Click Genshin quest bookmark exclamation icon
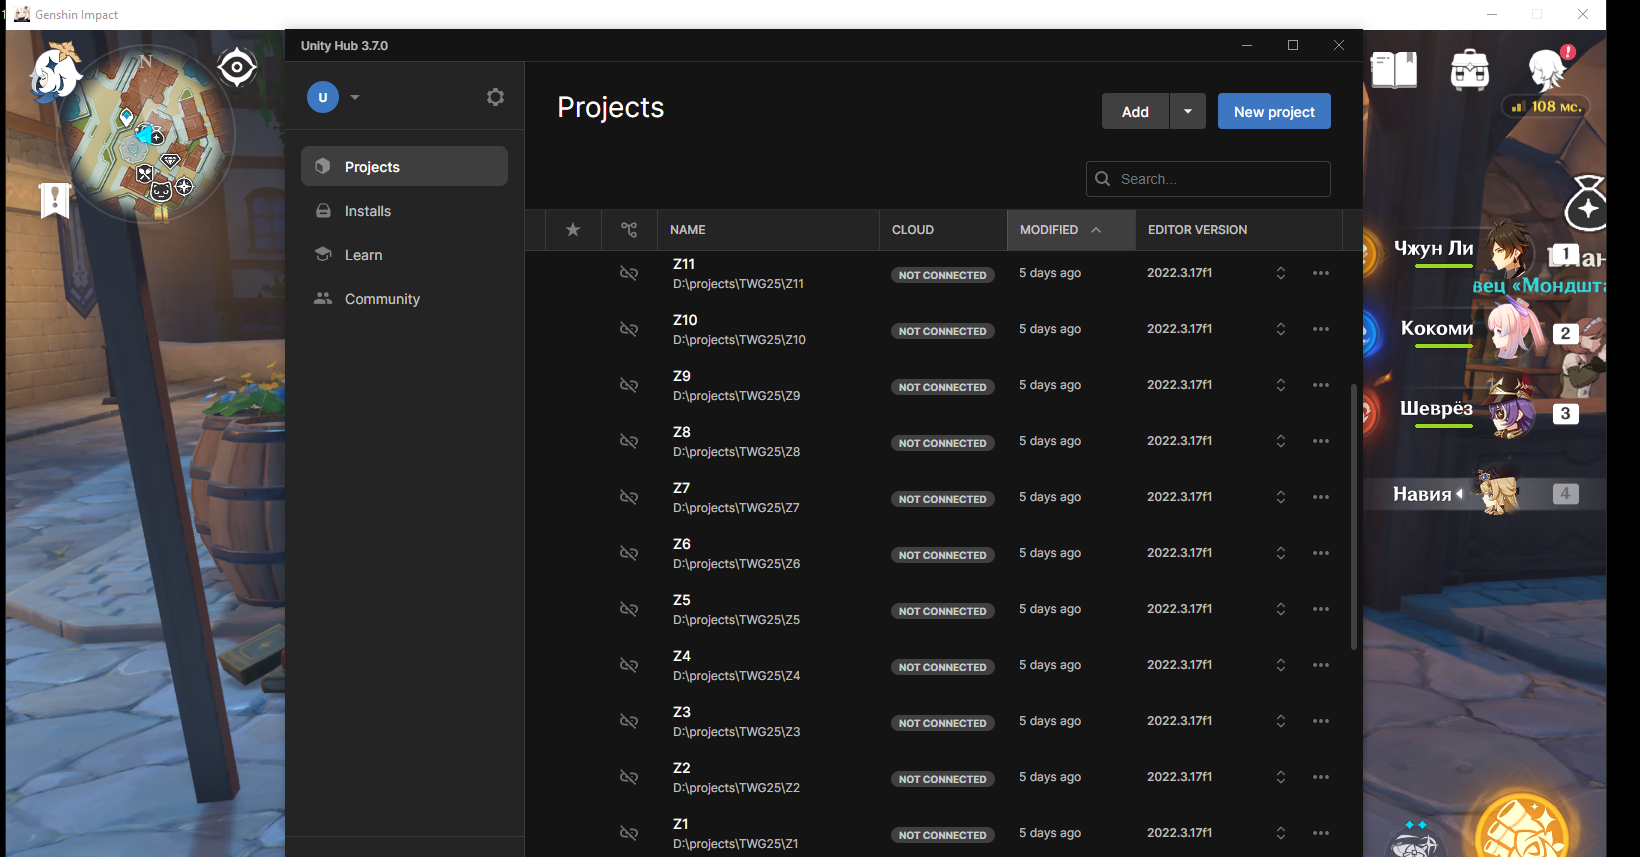1640x857 pixels. point(54,200)
